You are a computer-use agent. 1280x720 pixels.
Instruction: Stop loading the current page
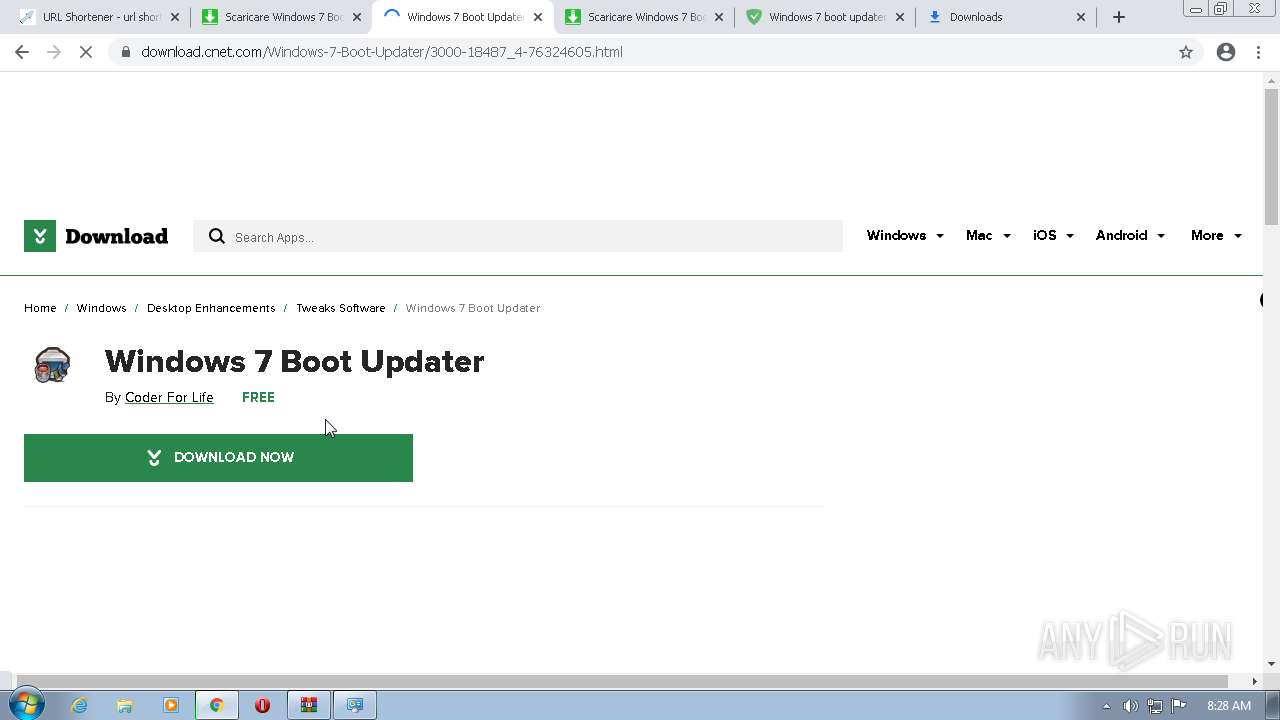(x=86, y=52)
